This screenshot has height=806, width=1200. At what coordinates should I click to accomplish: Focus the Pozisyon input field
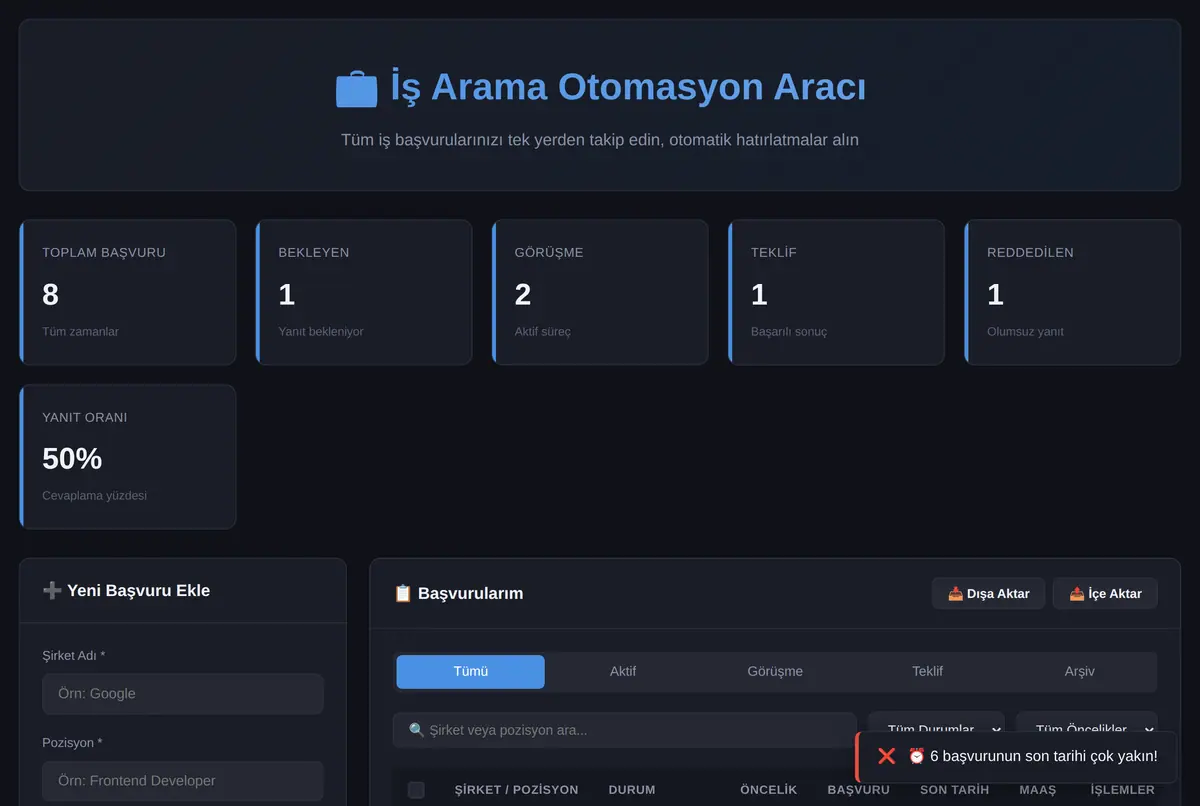click(183, 781)
